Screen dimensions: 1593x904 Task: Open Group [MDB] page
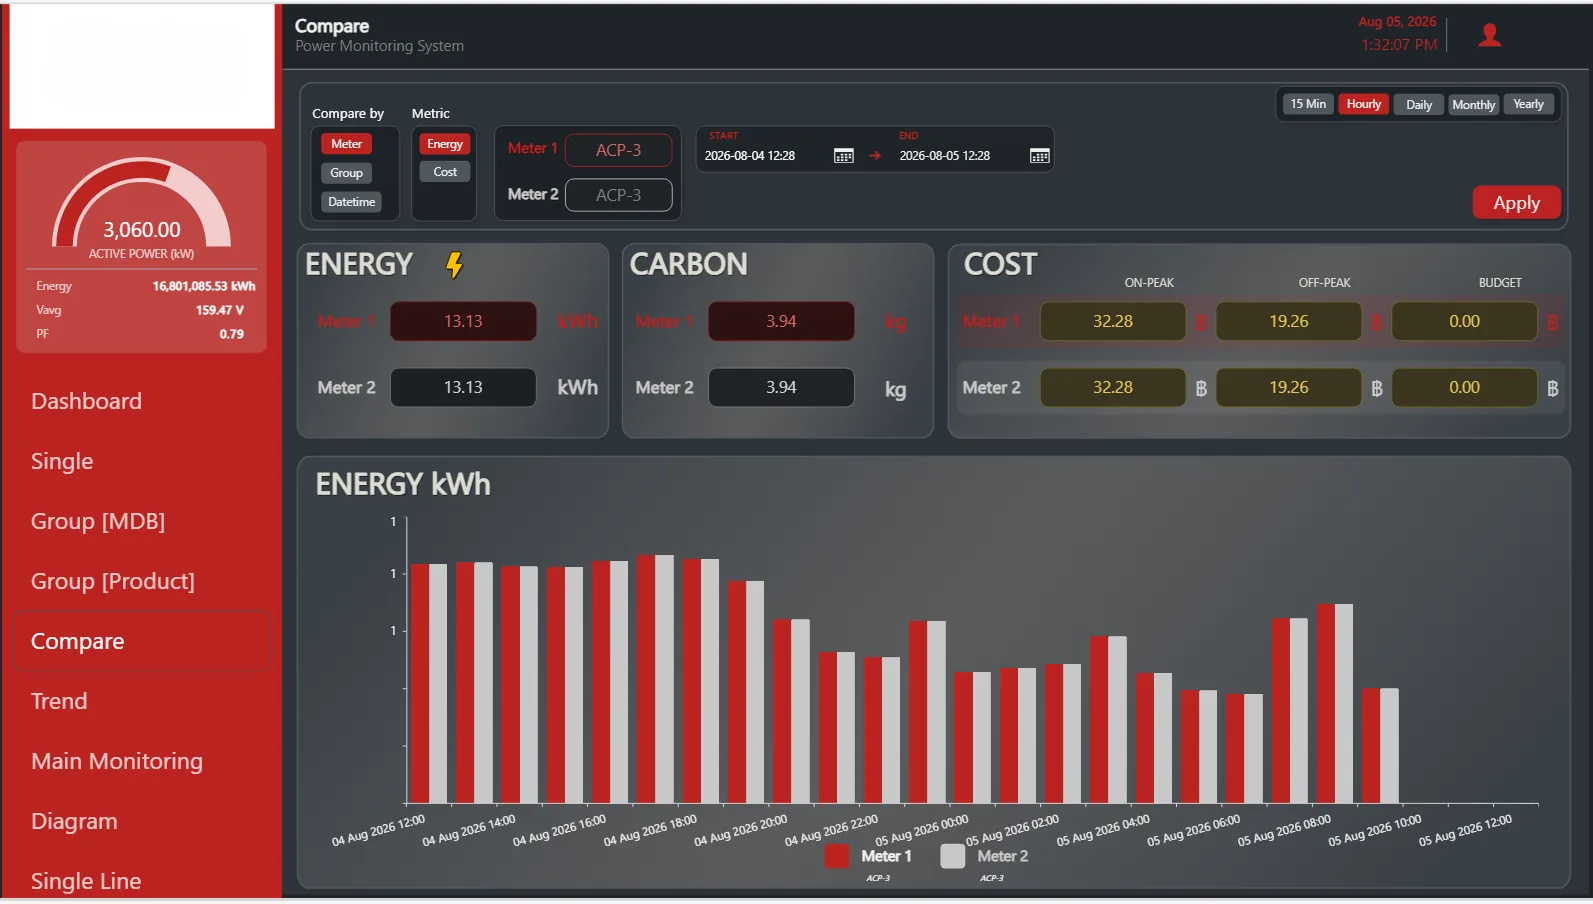point(98,521)
